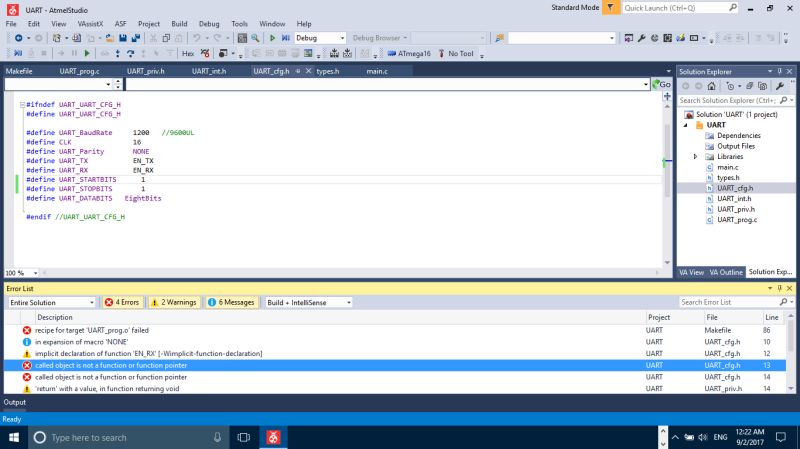The height and width of the screenshot is (449, 800).
Task: Click the Copy icon in toolbar
Action: 166,38
